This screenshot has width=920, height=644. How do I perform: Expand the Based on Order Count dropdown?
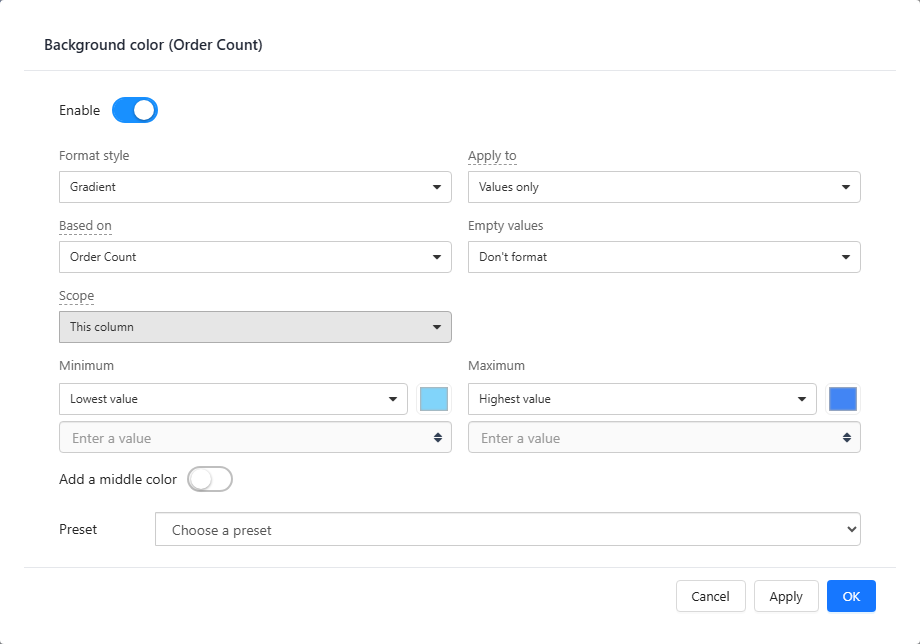pyautogui.click(x=255, y=257)
